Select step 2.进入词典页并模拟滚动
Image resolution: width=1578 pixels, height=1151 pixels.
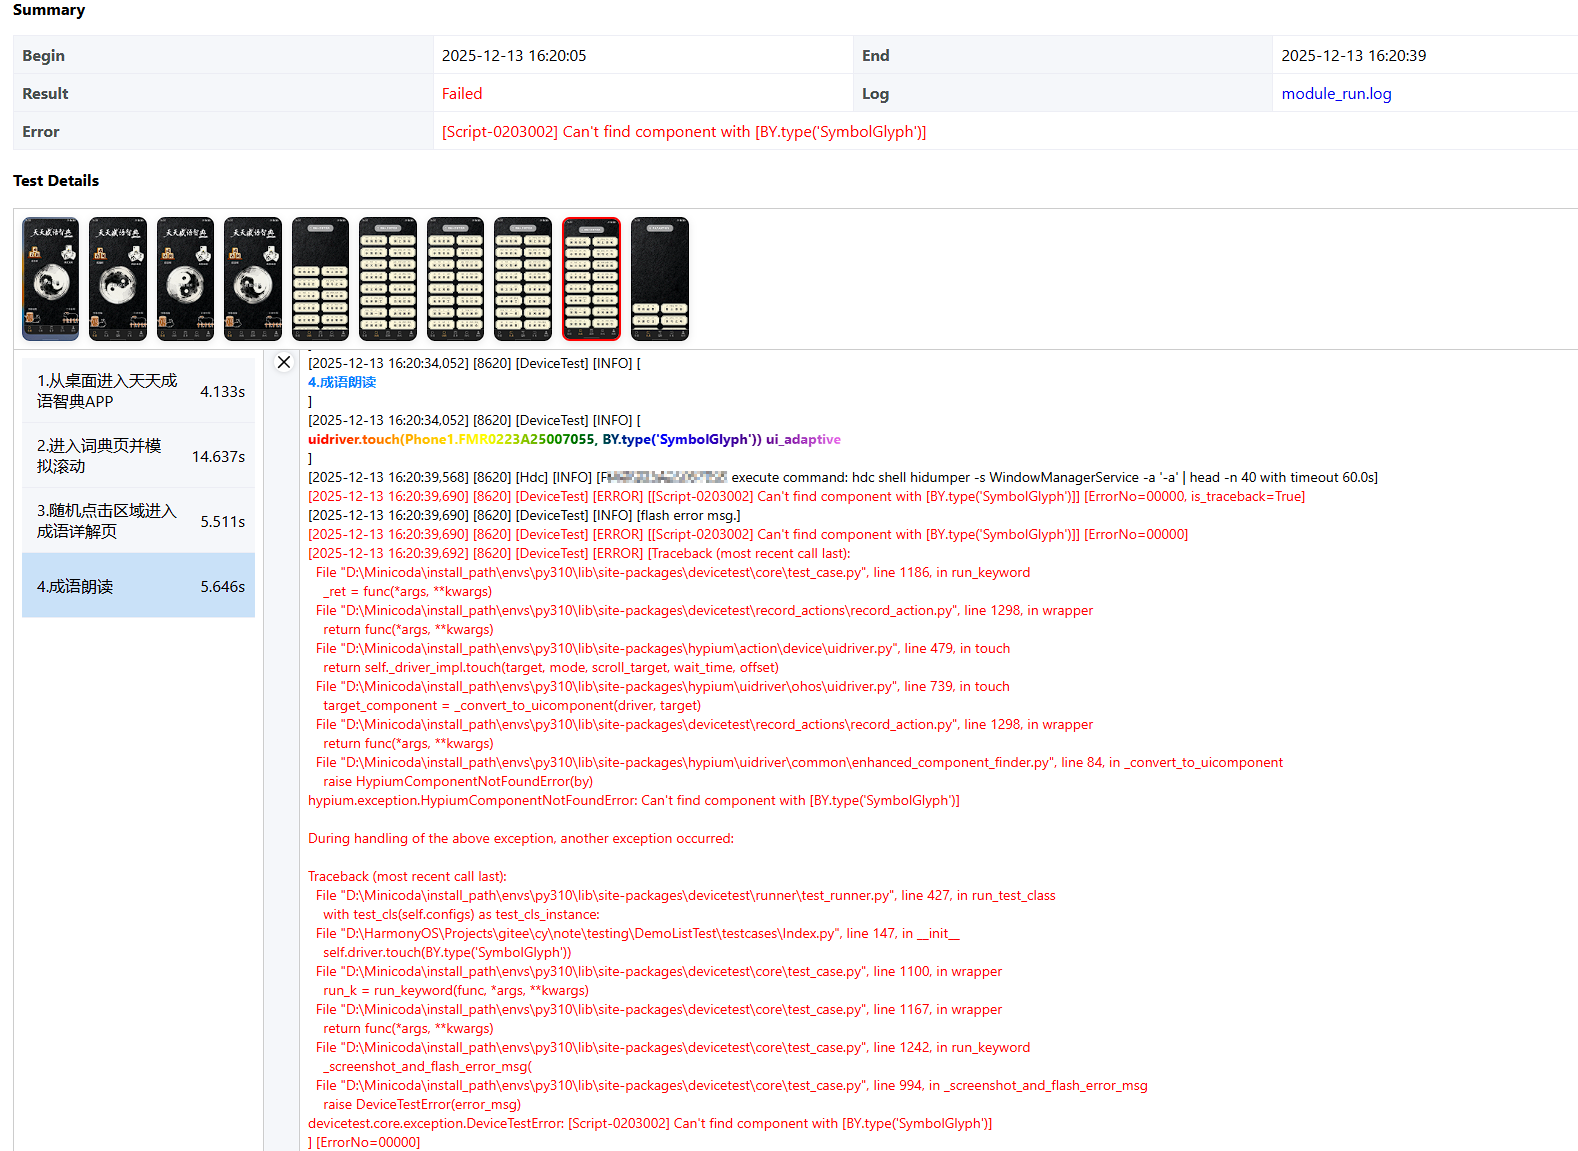[x=138, y=456]
